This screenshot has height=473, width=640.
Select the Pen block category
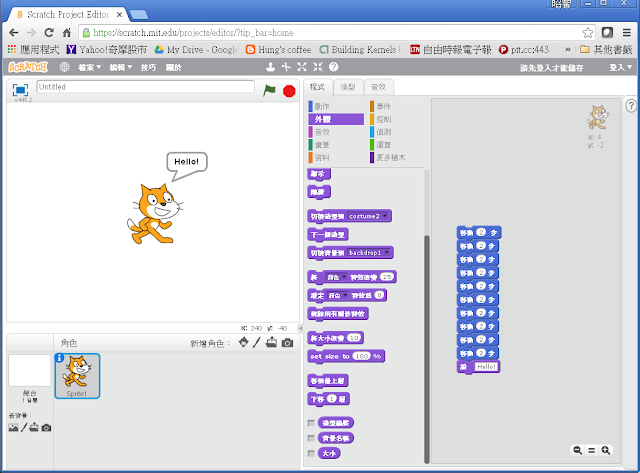336,144
